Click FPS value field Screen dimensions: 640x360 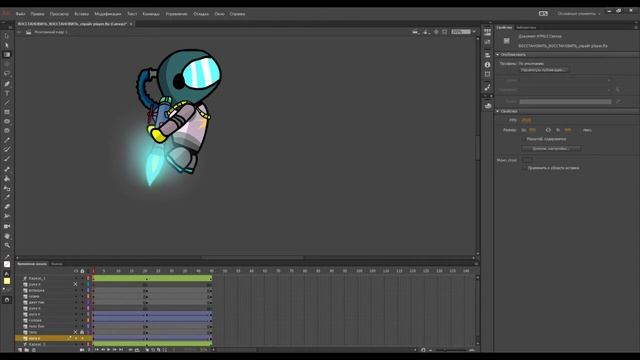coord(527,120)
